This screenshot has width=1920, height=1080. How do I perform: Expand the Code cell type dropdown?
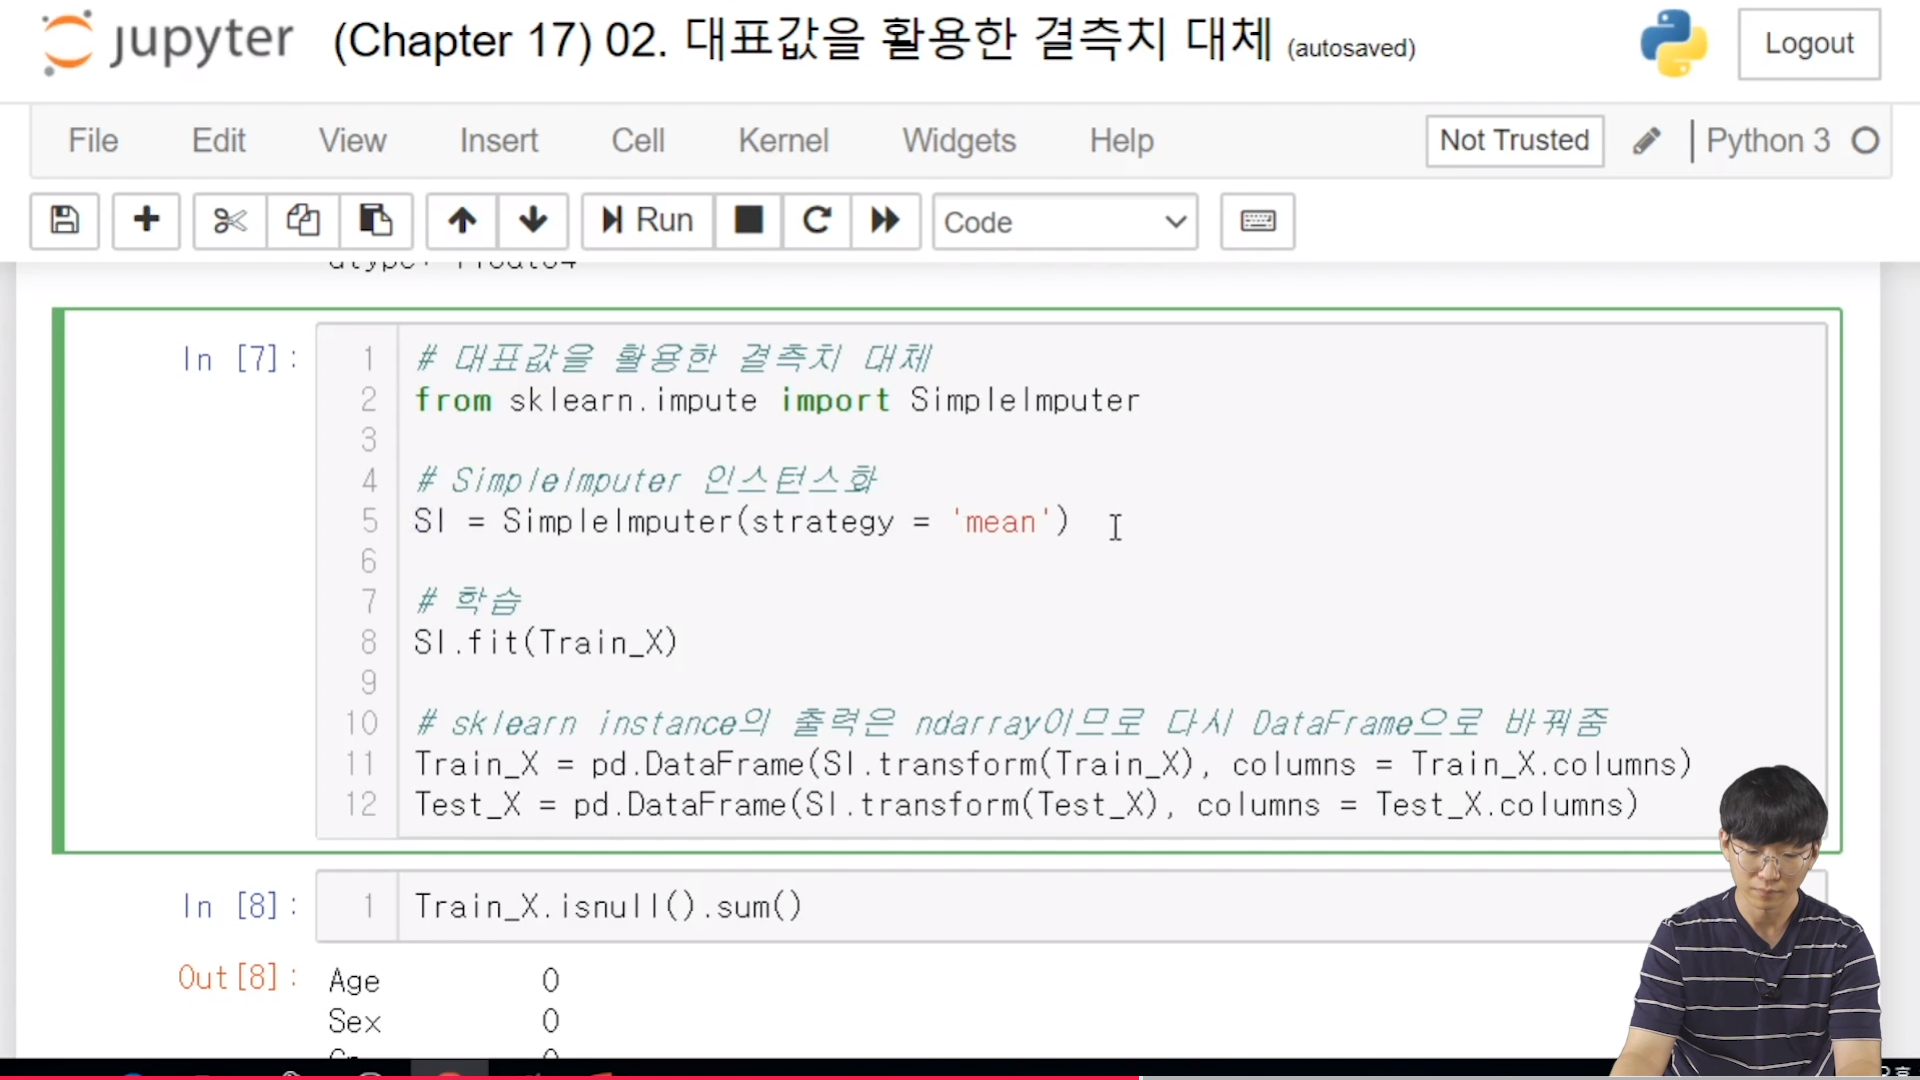pos(1064,221)
